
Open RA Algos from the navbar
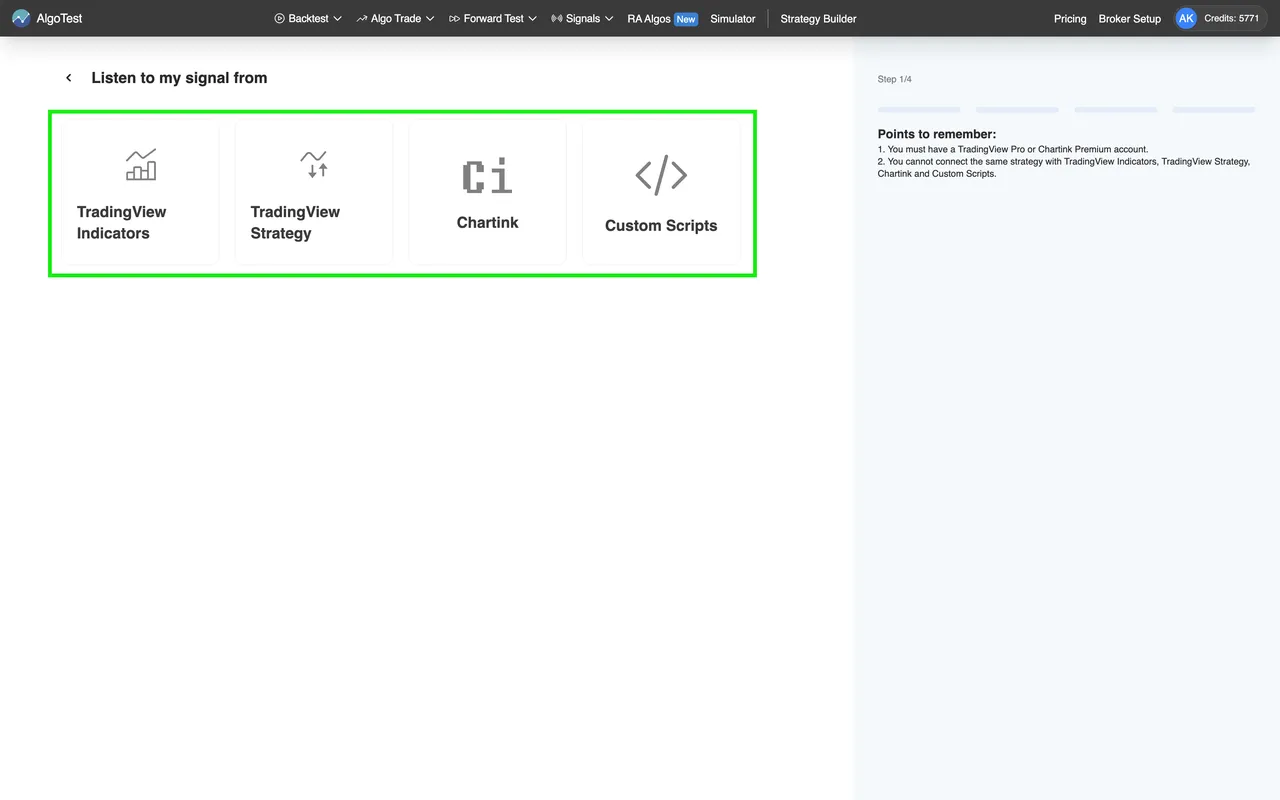[x=649, y=18]
